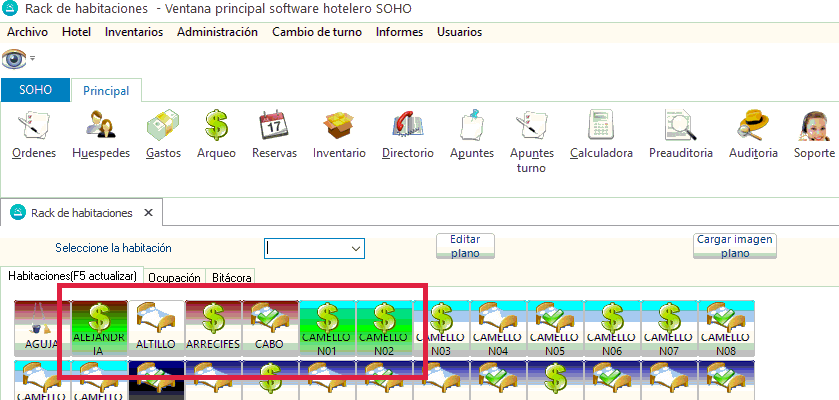Expand quick access toolbar arrow by eye icon
This screenshot has height=400, width=839.
click(x=32, y=58)
